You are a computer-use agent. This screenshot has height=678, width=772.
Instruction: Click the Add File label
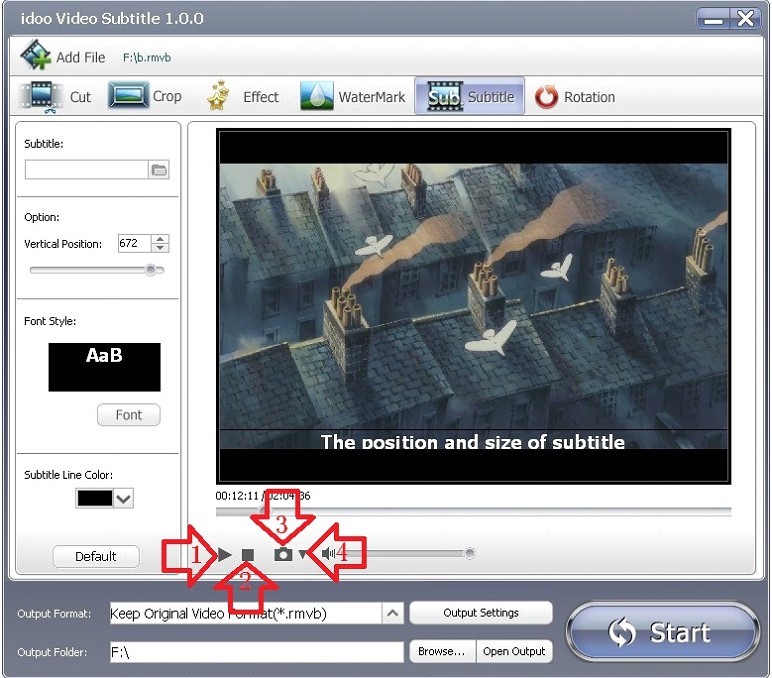(81, 58)
